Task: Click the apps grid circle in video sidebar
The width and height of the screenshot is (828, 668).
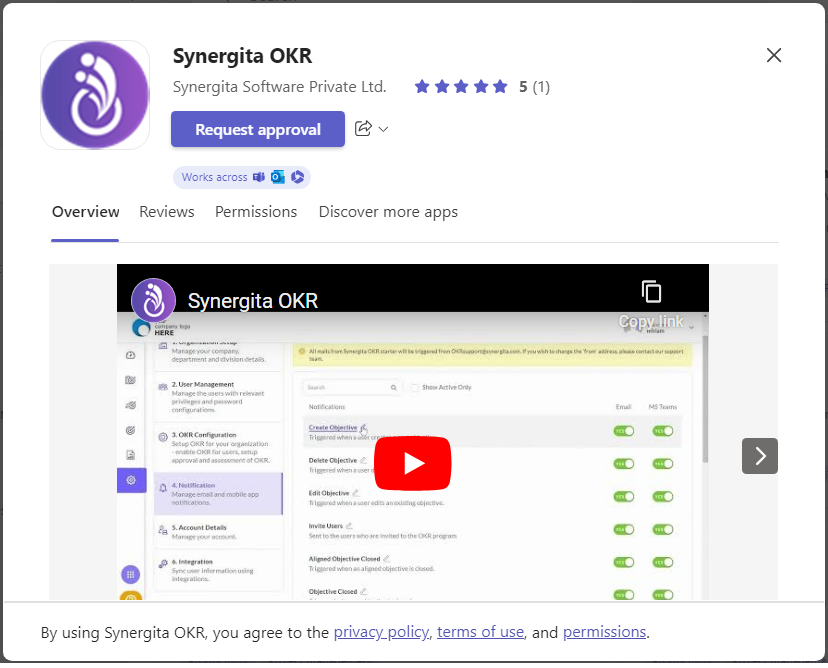Action: 130,575
